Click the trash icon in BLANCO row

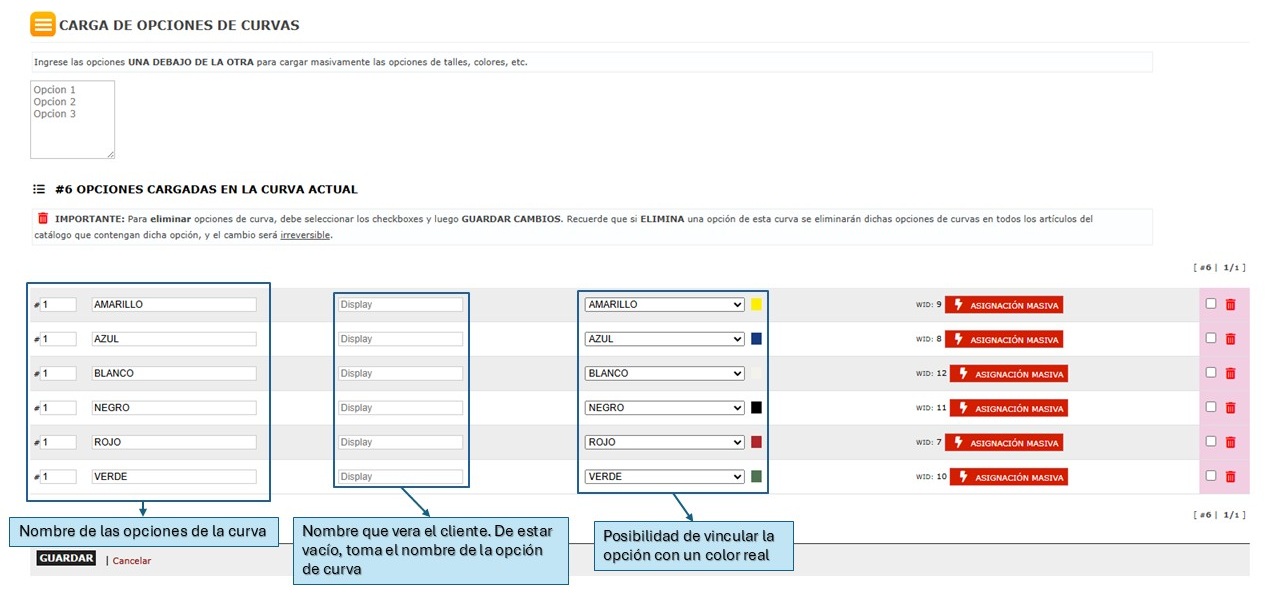pyautogui.click(x=1230, y=373)
